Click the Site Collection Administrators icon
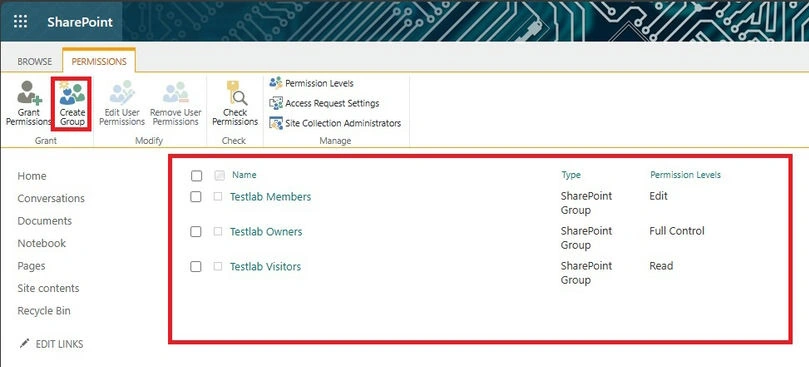The width and height of the screenshot is (809, 367). 276,123
